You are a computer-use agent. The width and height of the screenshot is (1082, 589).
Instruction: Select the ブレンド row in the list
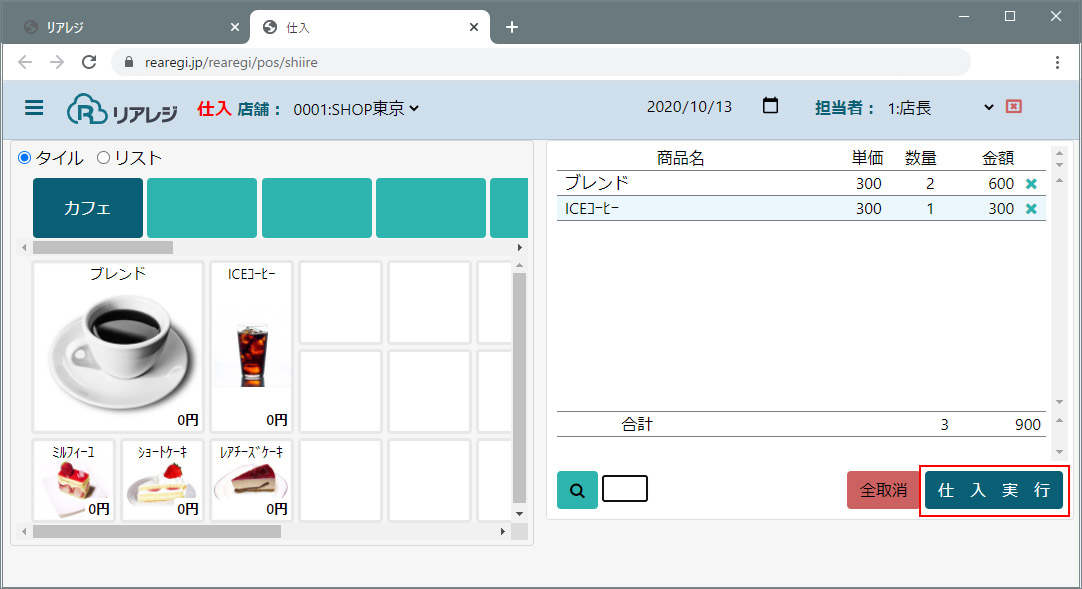coord(801,183)
